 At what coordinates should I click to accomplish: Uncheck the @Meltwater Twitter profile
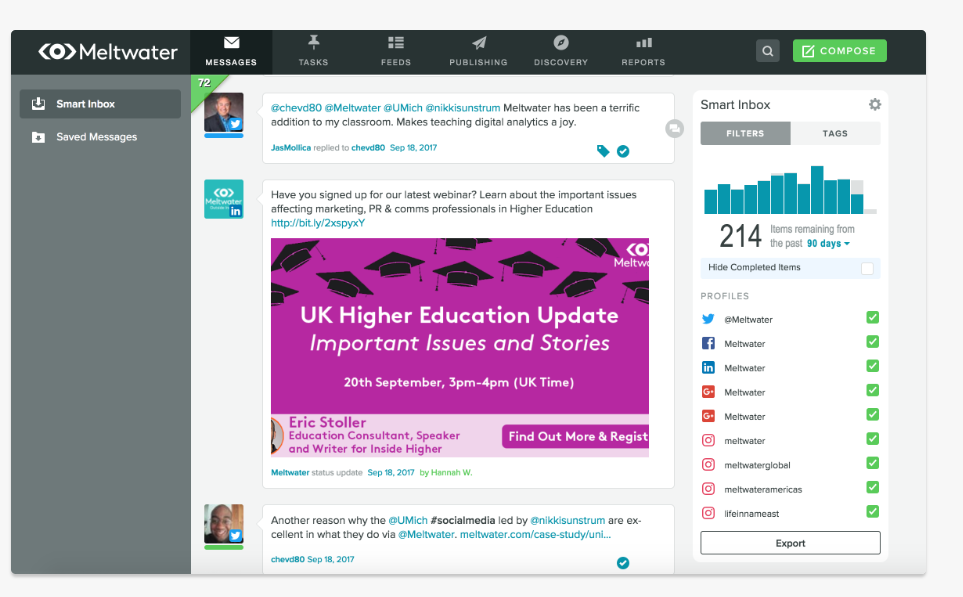[872, 318]
